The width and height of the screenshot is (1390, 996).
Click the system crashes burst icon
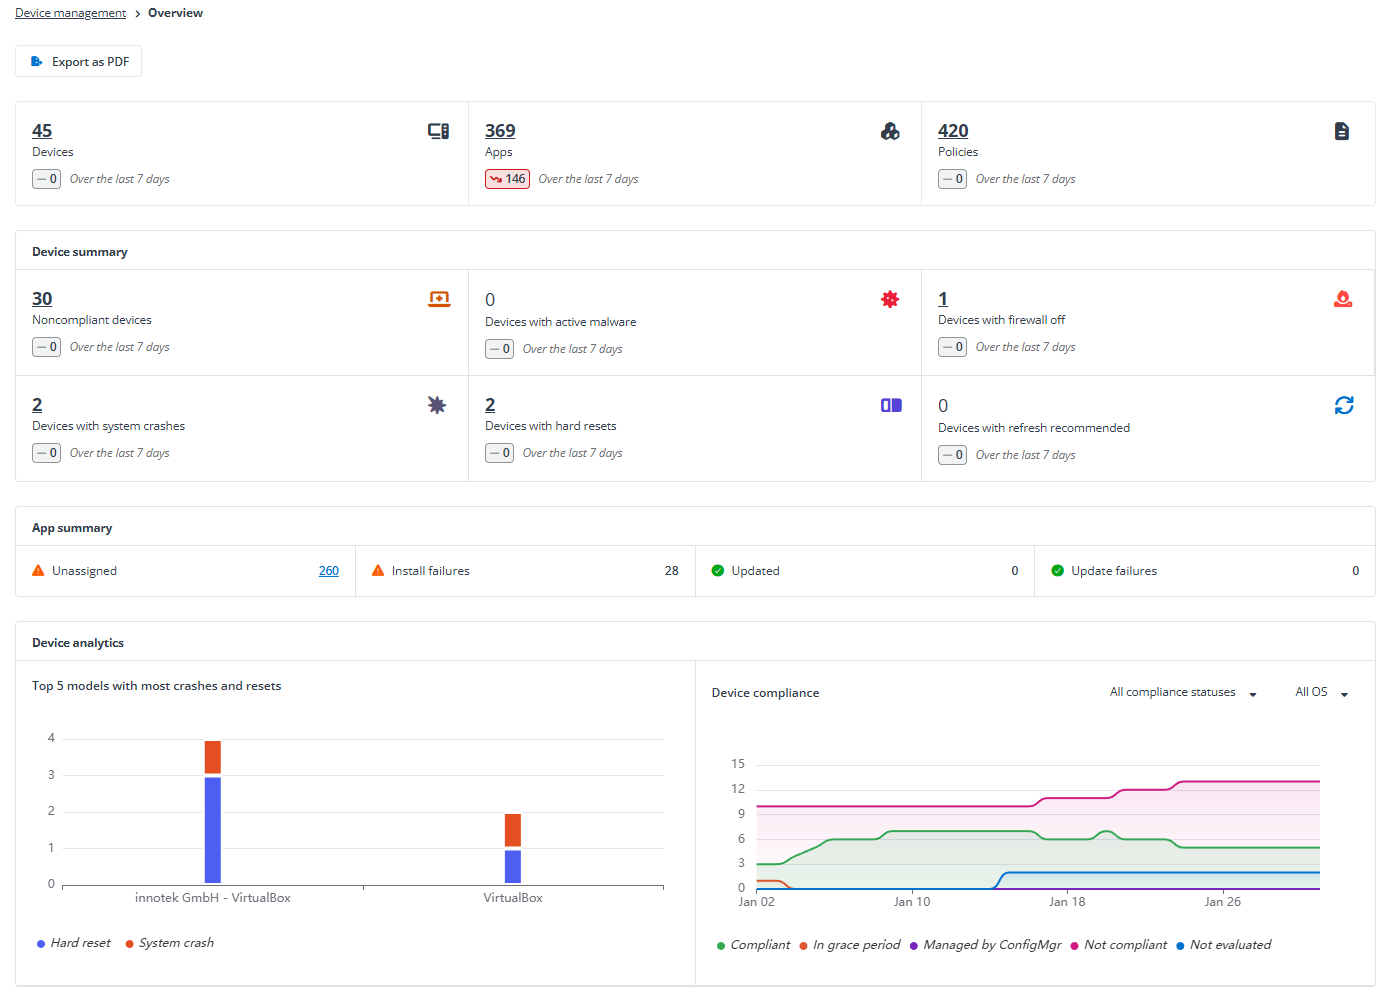pyautogui.click(x=437, y=405)
